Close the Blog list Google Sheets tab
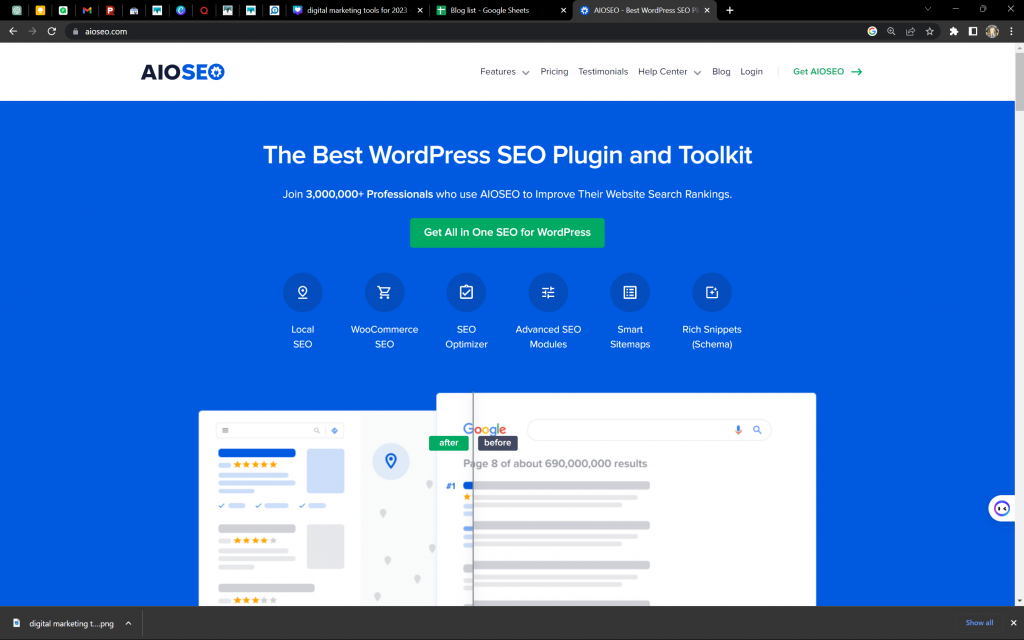Image resolution: width=1024 pixels, height=640 pixels. (563, 10)
